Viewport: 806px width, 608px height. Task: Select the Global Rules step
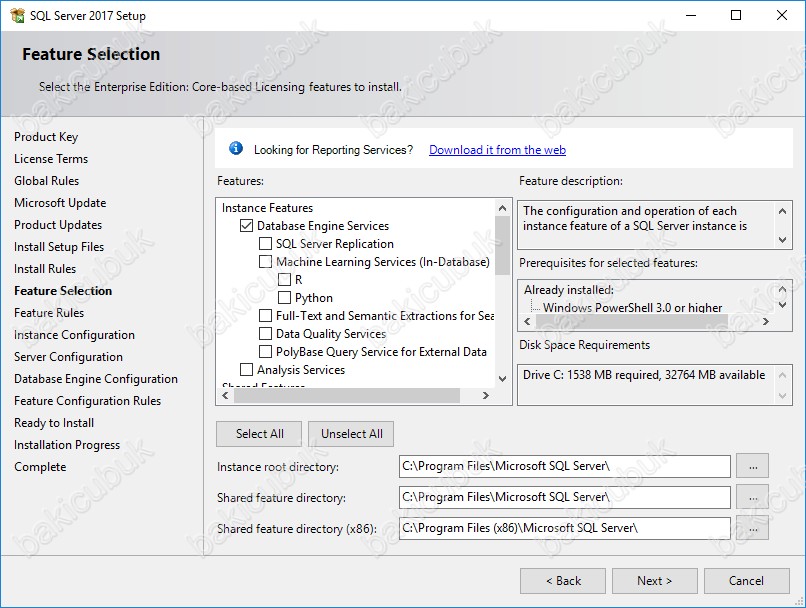click(x=47, y=181)
